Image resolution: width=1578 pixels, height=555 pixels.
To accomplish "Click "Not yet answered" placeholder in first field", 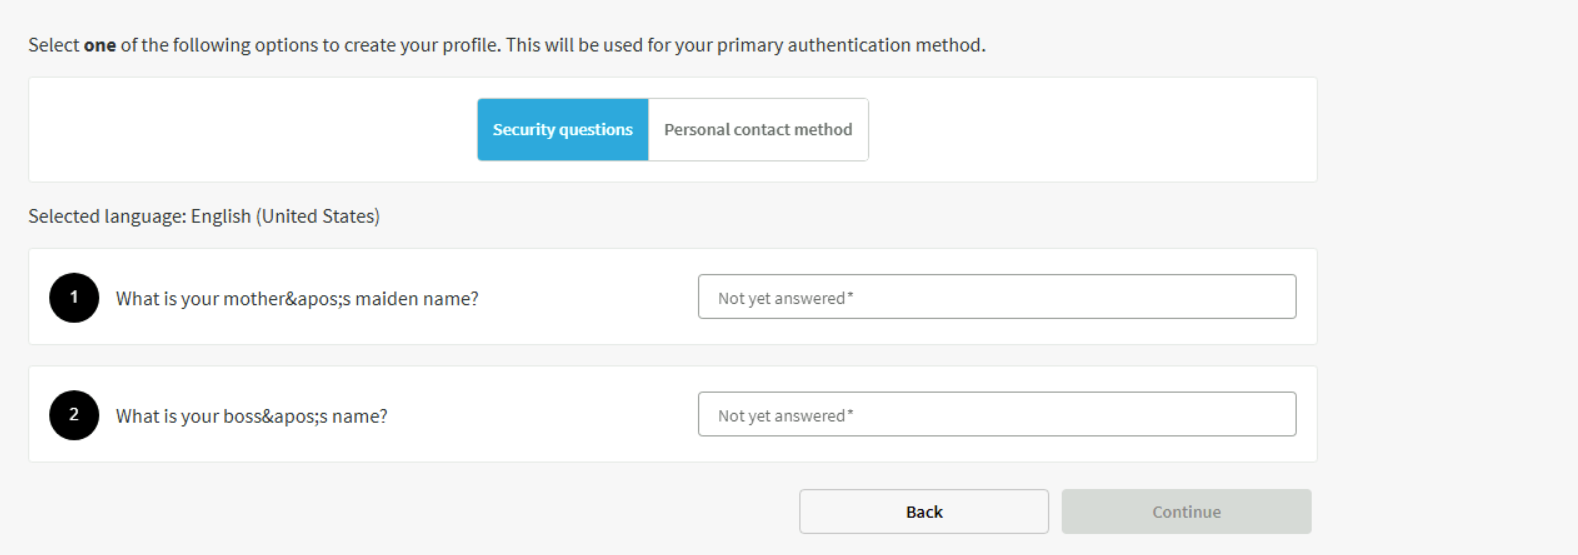I will coord(781,298).
